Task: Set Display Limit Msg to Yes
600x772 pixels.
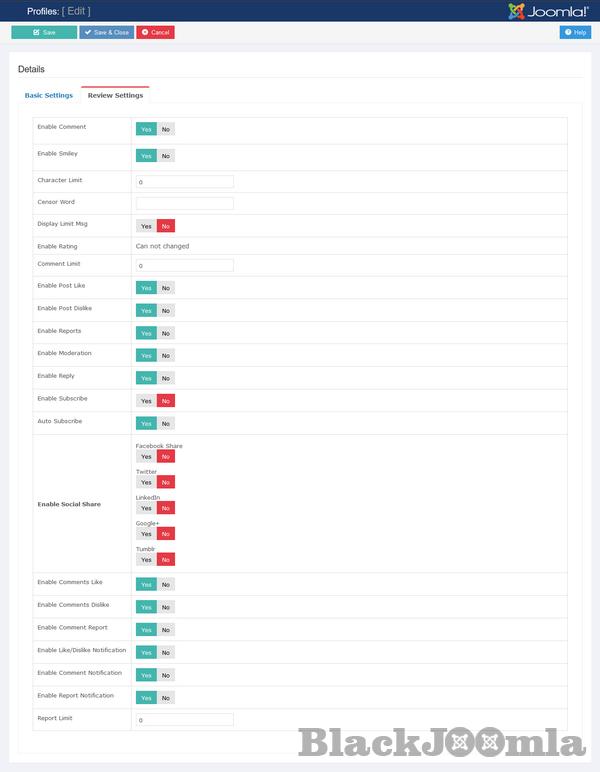Action: pyautogui.click(x=146, y=226)
